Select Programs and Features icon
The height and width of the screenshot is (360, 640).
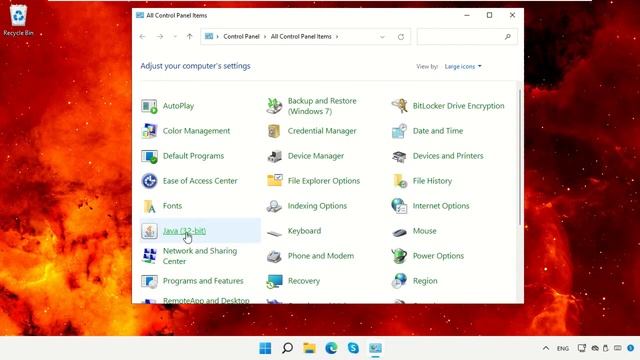149,281
